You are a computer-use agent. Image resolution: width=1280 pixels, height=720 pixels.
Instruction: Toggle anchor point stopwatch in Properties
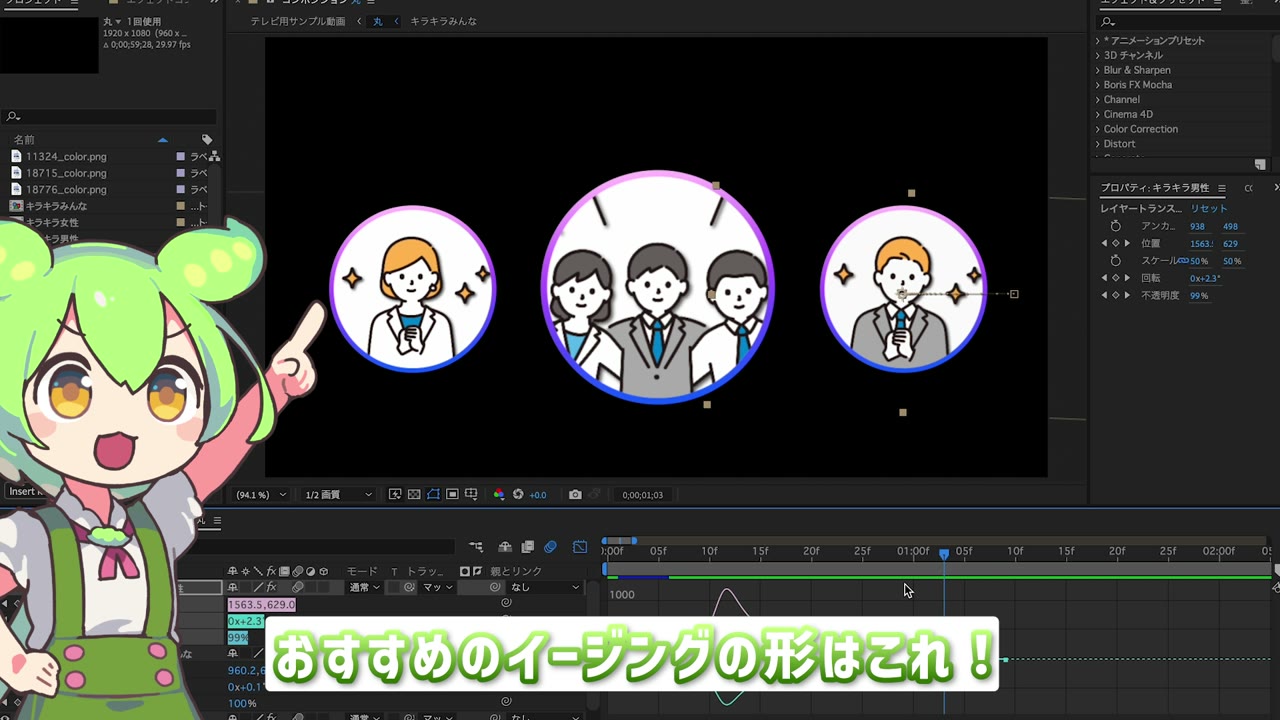point(1116,226)
